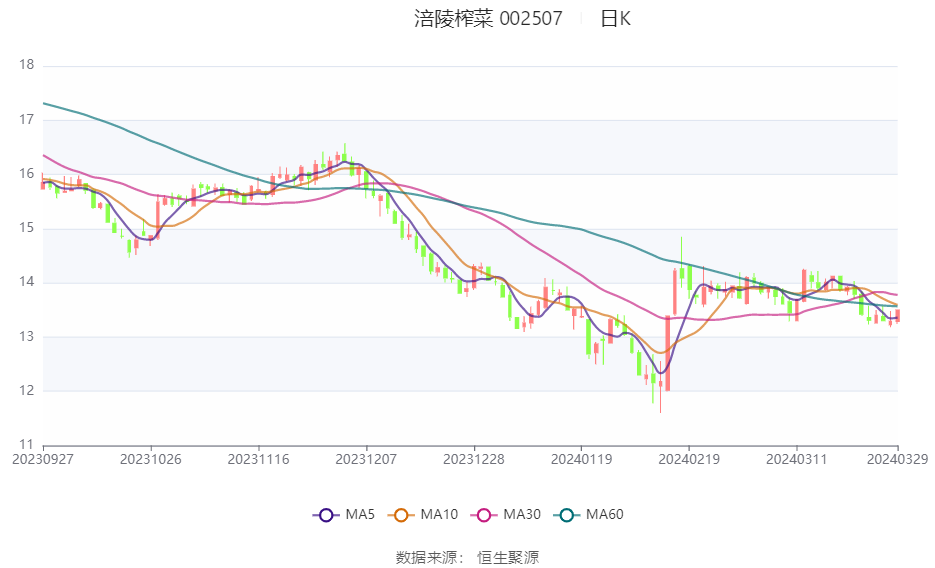Click the 18 price axis label
The height and width of the screenshot is (568, 935).
(26, 65)
